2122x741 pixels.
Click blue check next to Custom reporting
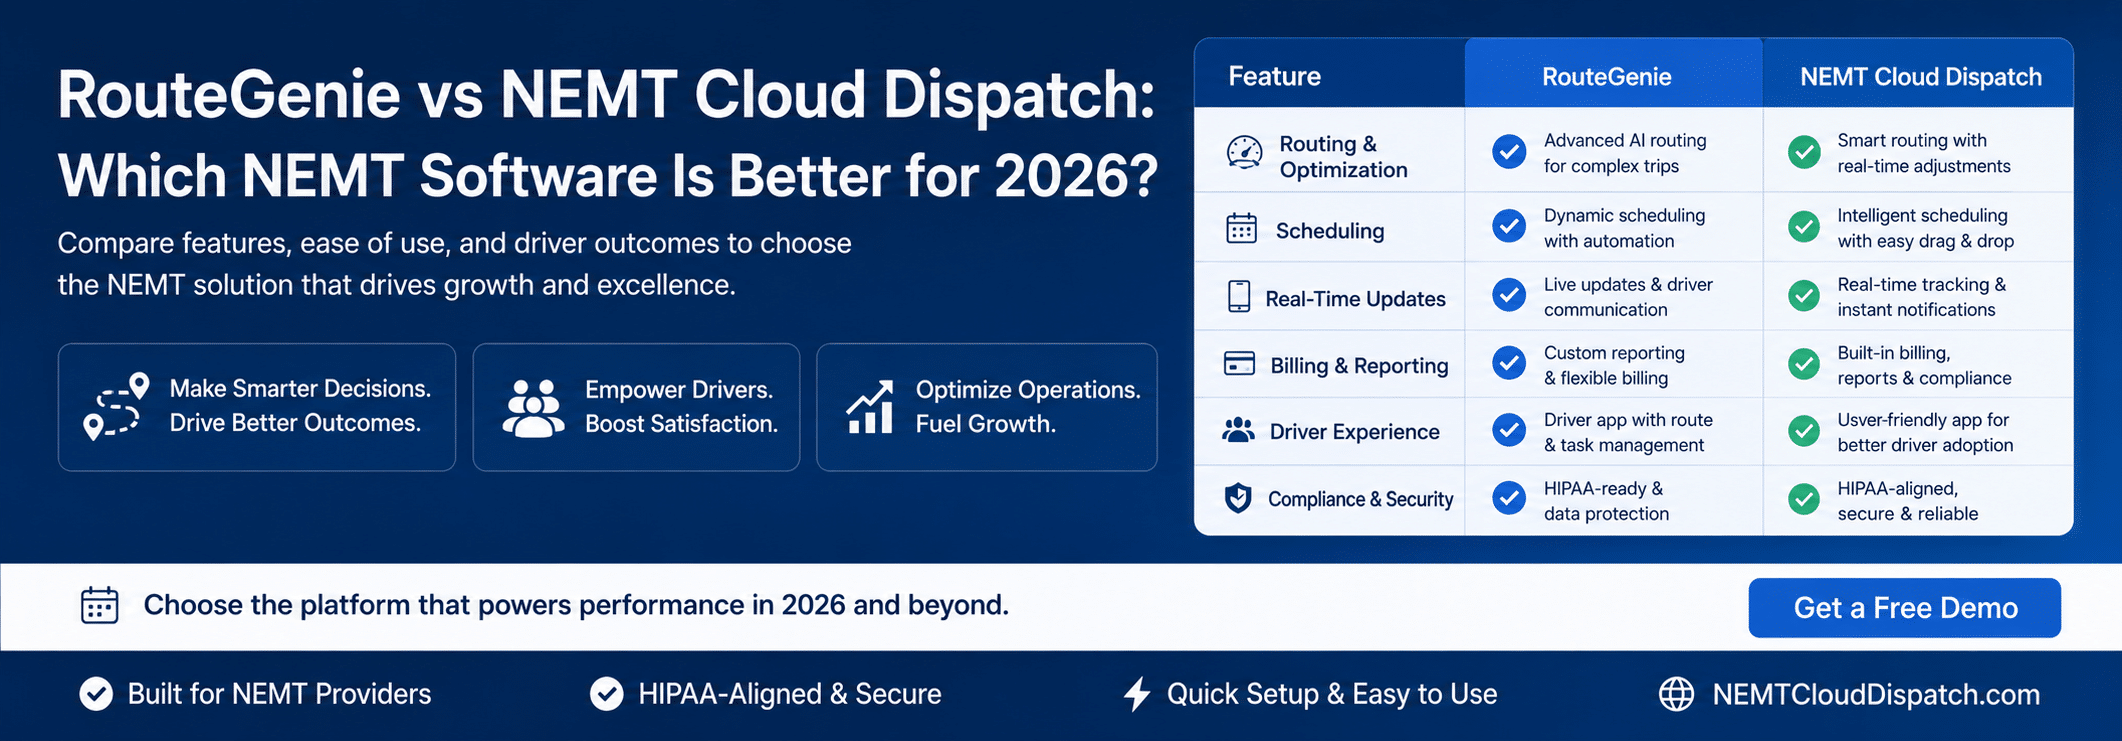pos(1509,363)
